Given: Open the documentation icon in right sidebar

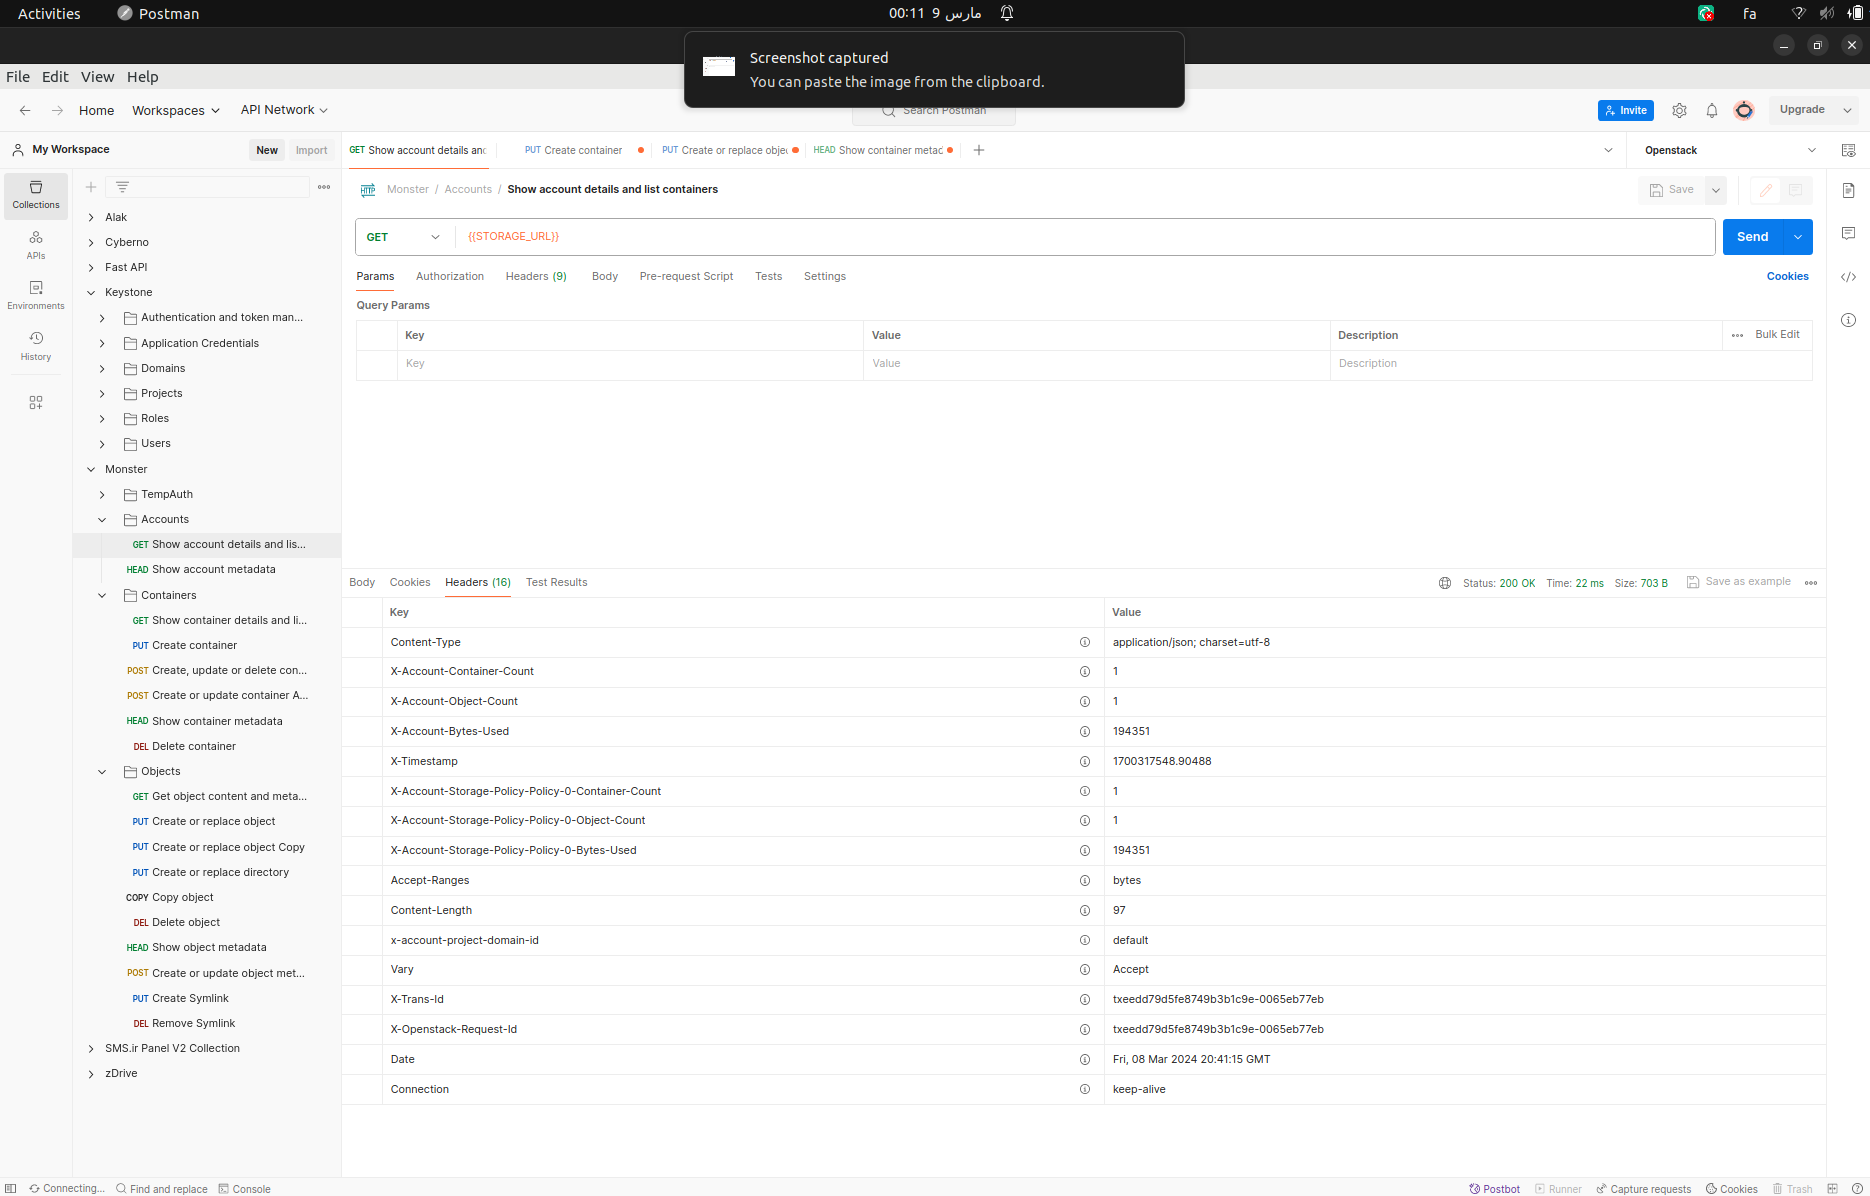Looking at the screenshot, I should [1848, 190].
